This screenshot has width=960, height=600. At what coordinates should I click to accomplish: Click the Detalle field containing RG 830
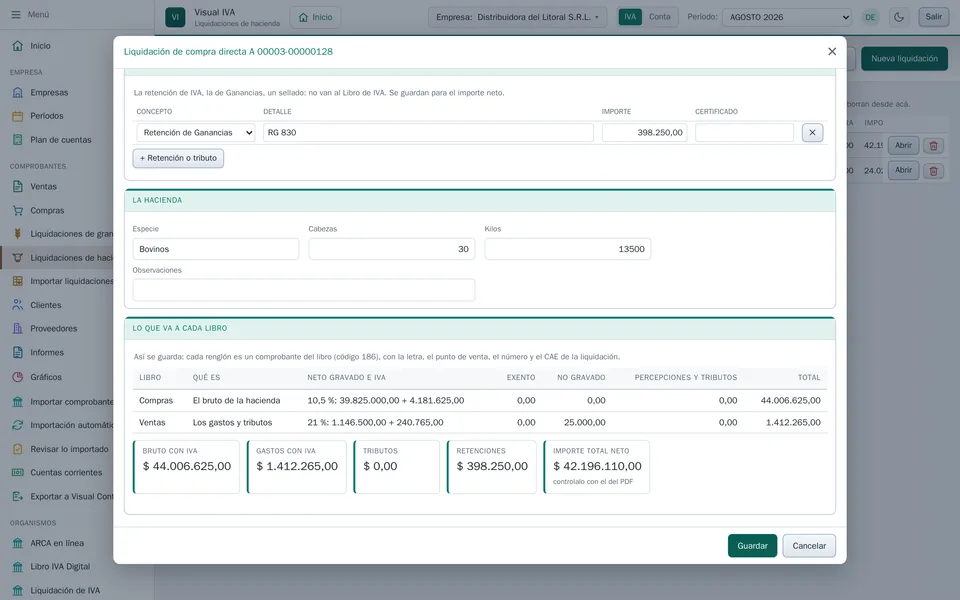pyautogui.click(x=428, y=132)
